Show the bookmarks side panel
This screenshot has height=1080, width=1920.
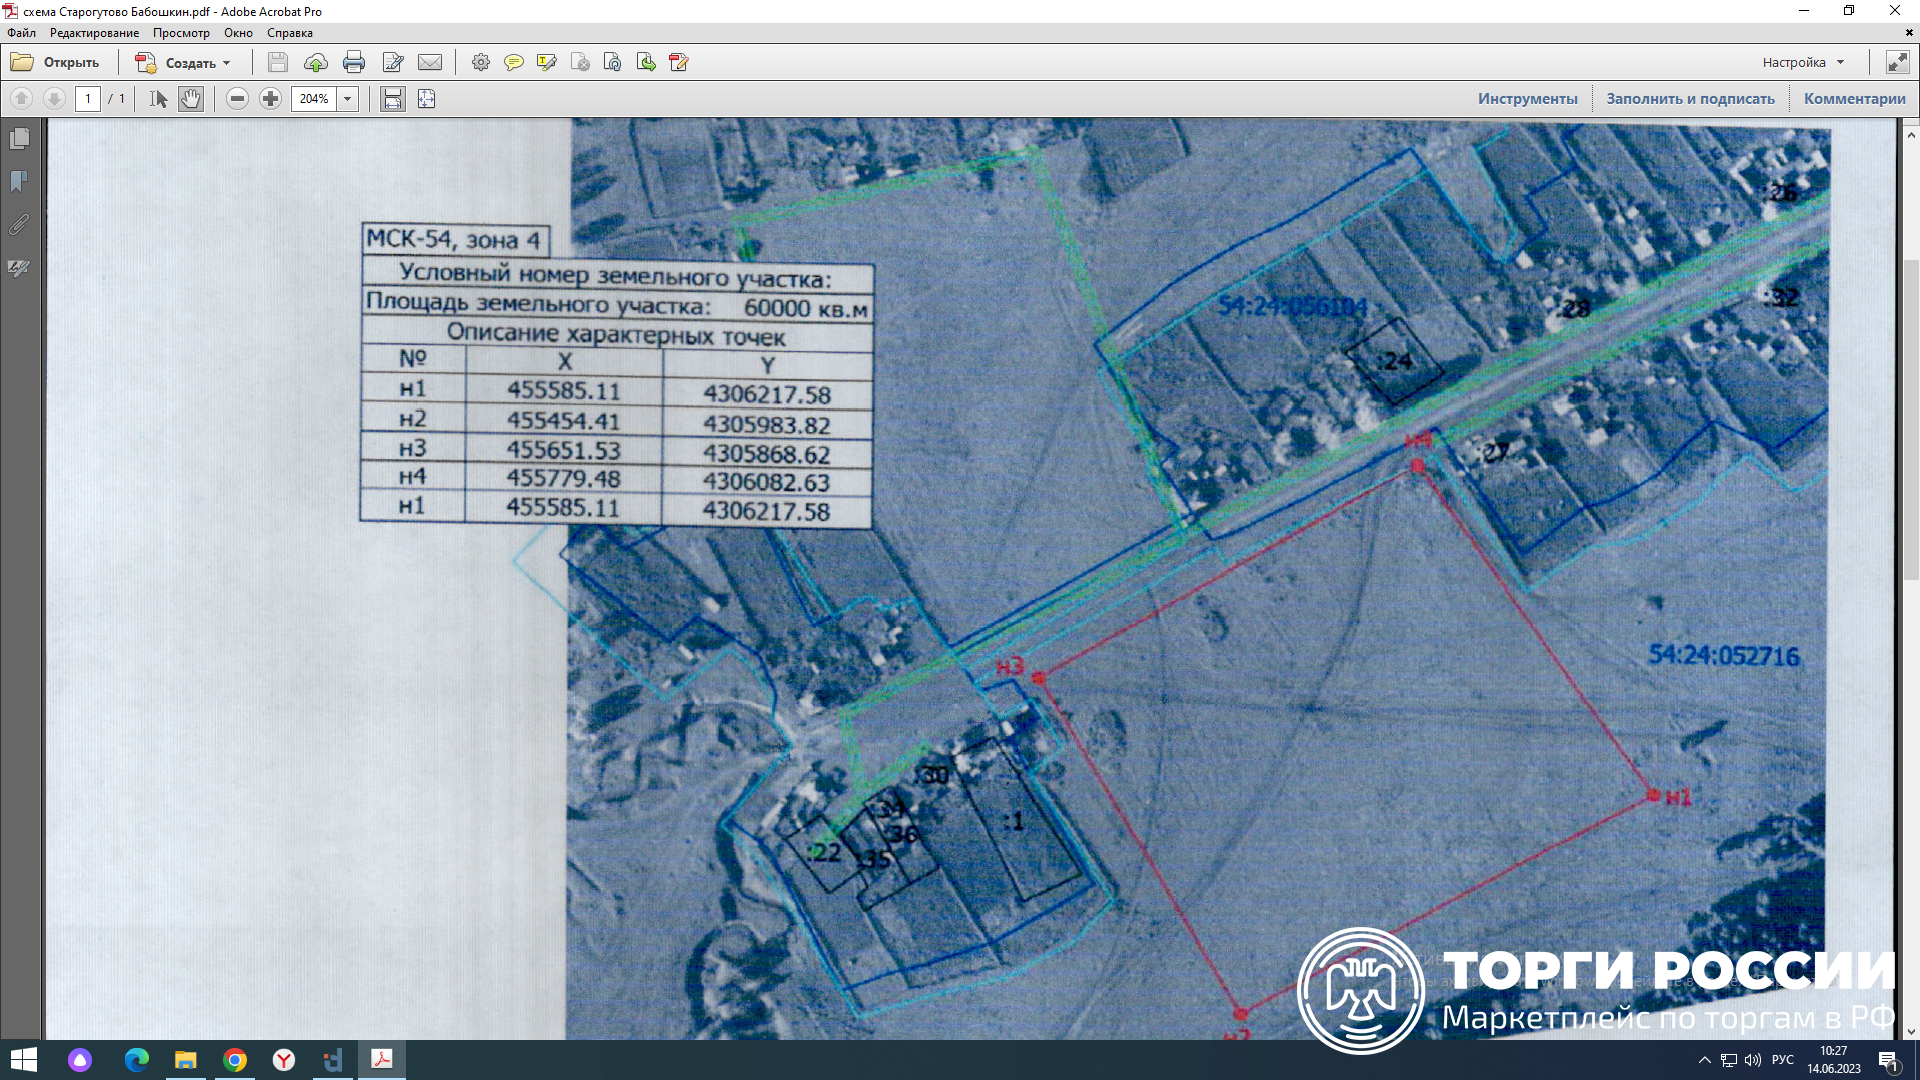pyautogui.click(x=19, y=181)
